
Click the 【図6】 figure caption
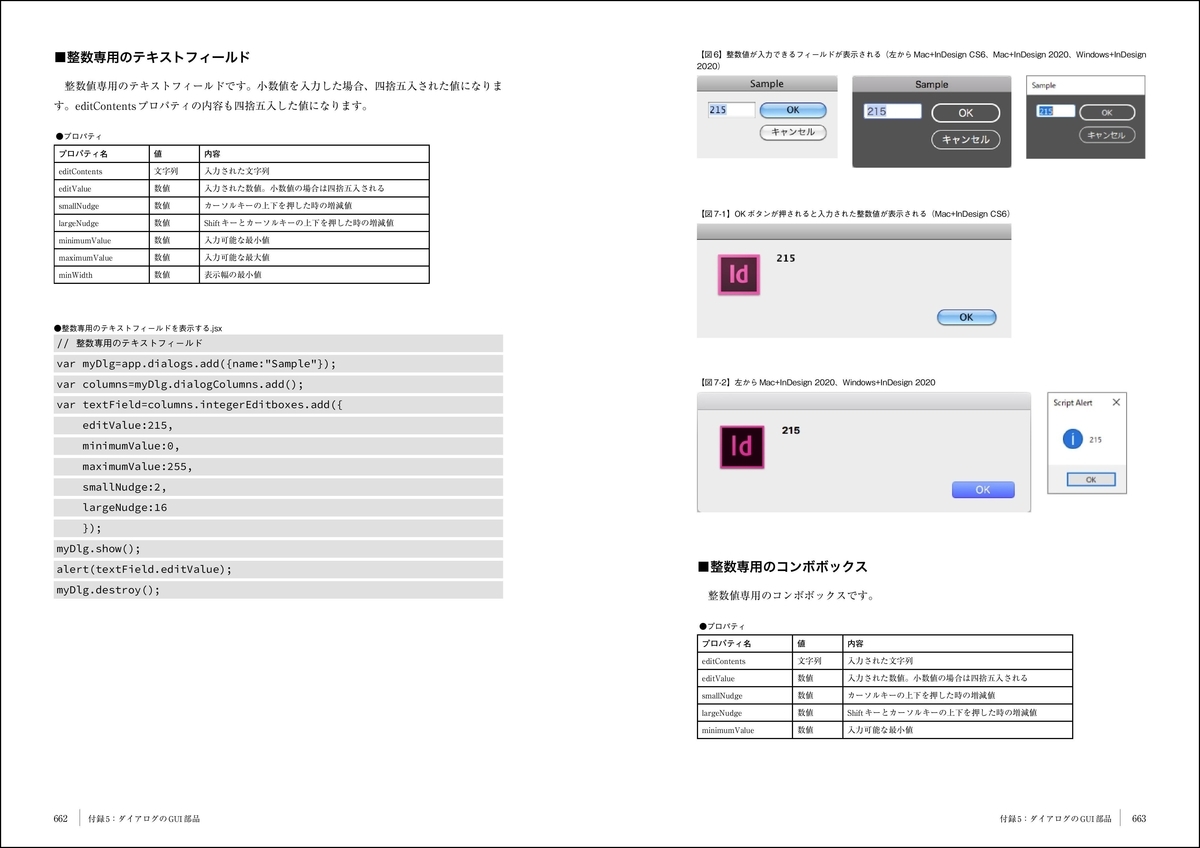[921, 59]
